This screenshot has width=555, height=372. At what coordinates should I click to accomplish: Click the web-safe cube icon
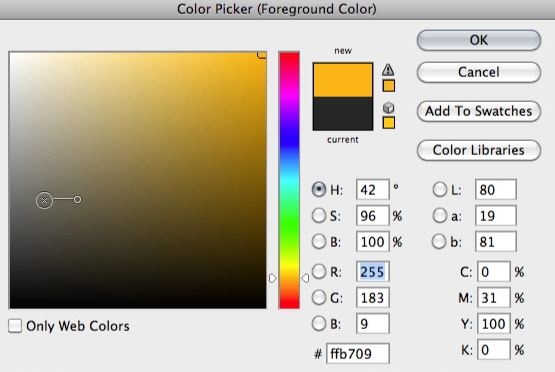click(x=388, y=108)
